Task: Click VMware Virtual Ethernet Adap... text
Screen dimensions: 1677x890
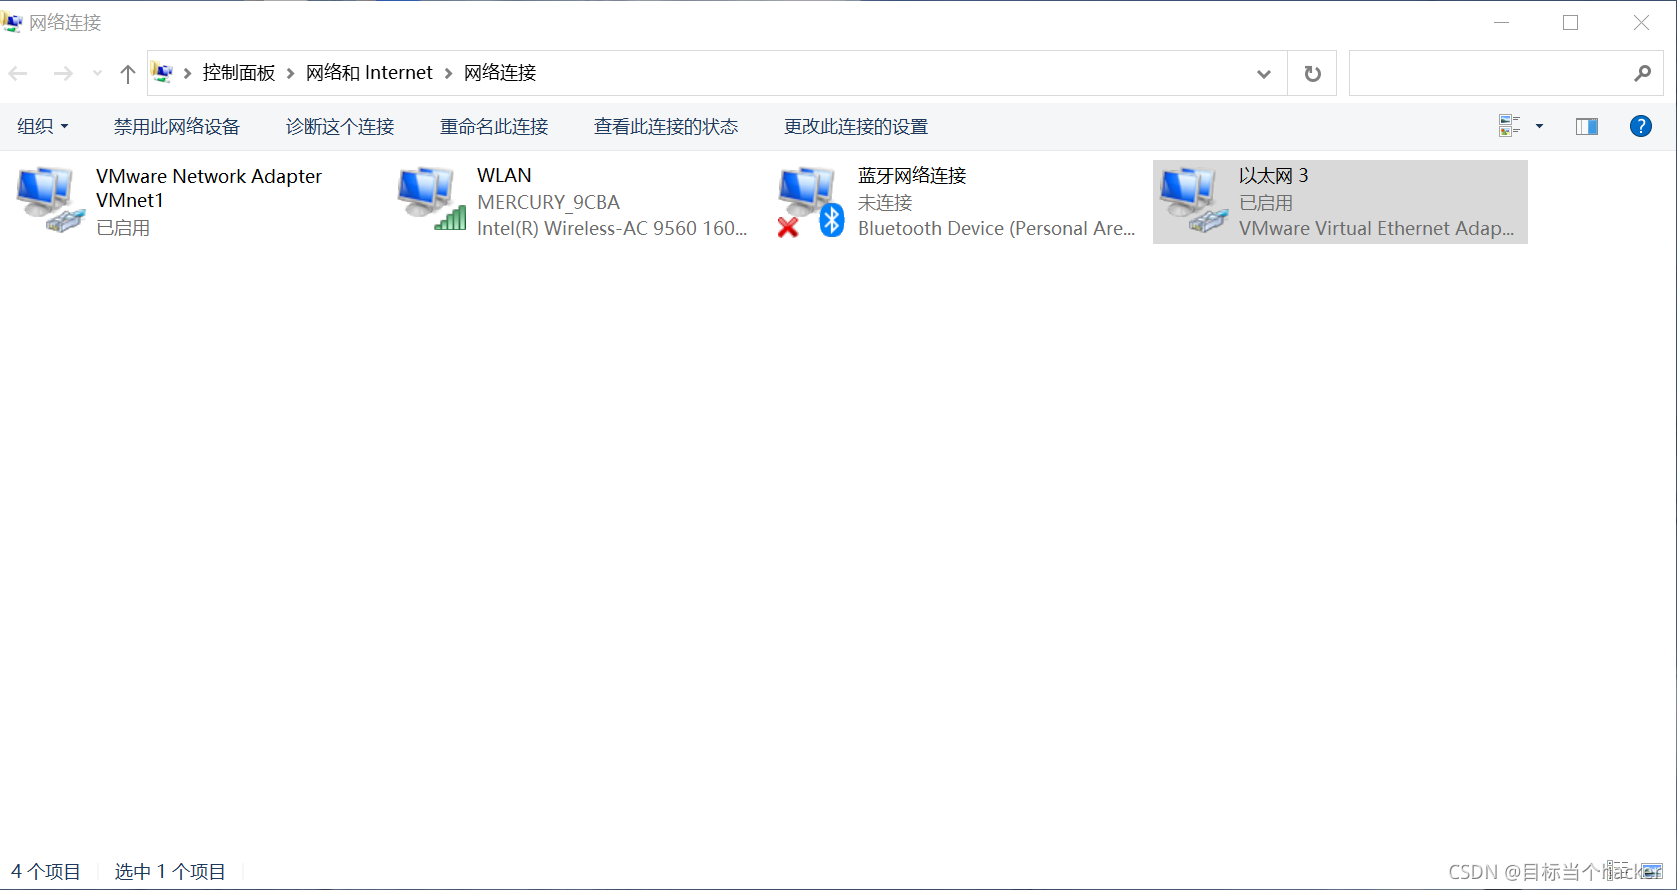Action: [x=1376, y=228]
